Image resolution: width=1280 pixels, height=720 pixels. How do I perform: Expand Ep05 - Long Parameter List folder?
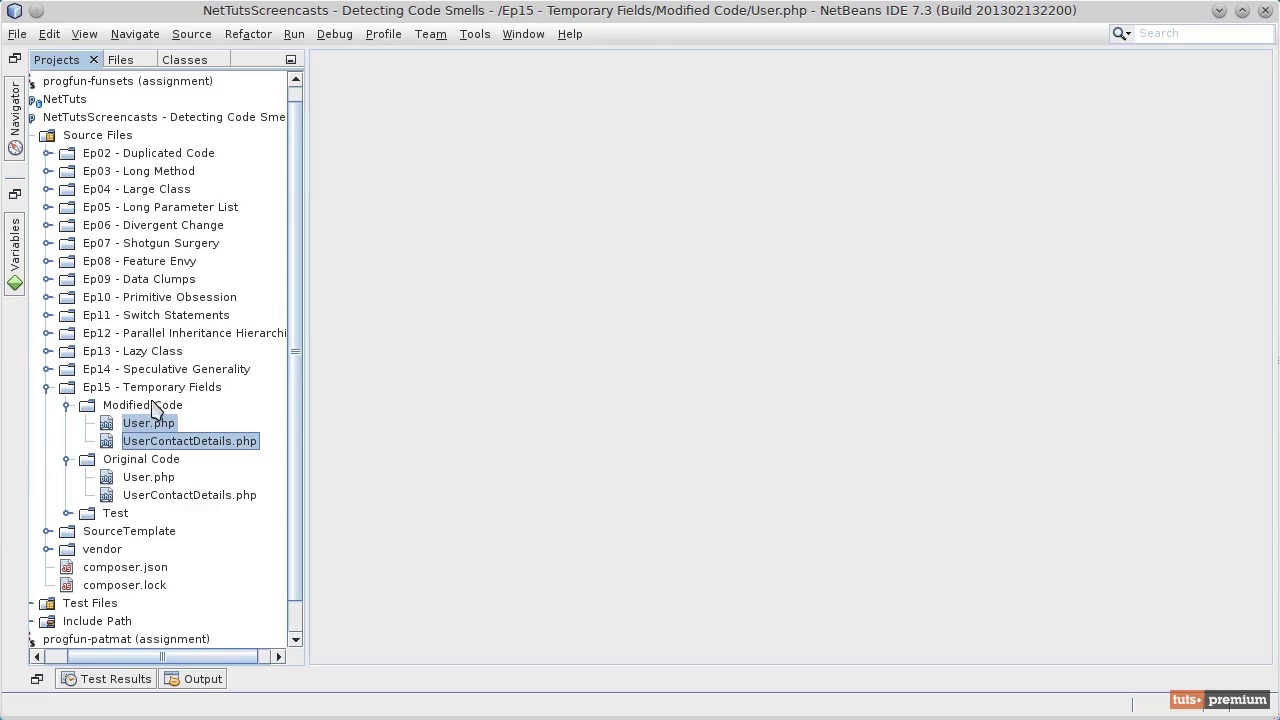(47, 207)
